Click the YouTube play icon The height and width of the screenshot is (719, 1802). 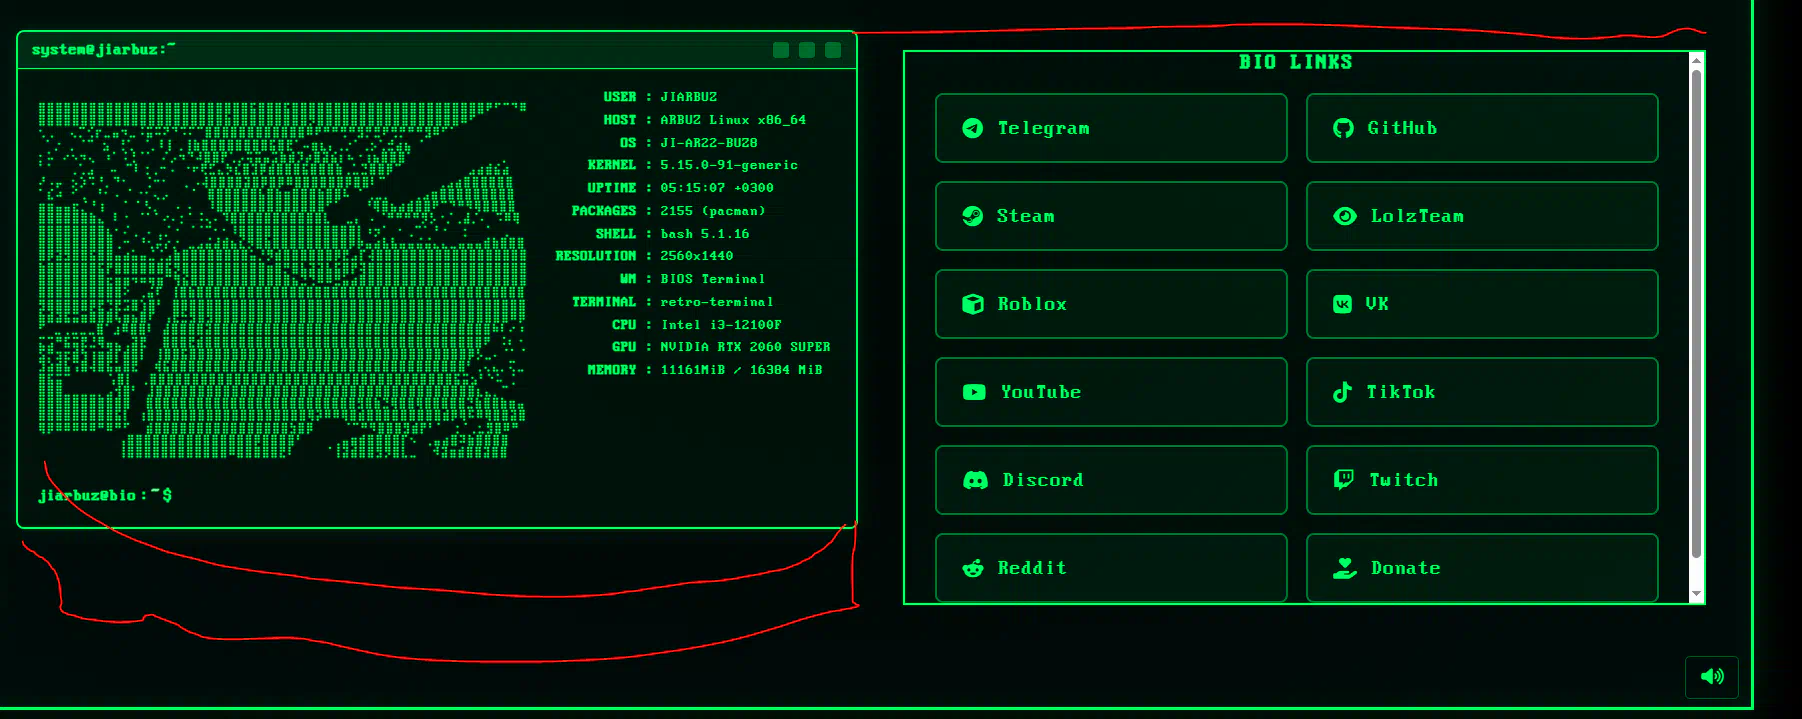coord(974,392)
